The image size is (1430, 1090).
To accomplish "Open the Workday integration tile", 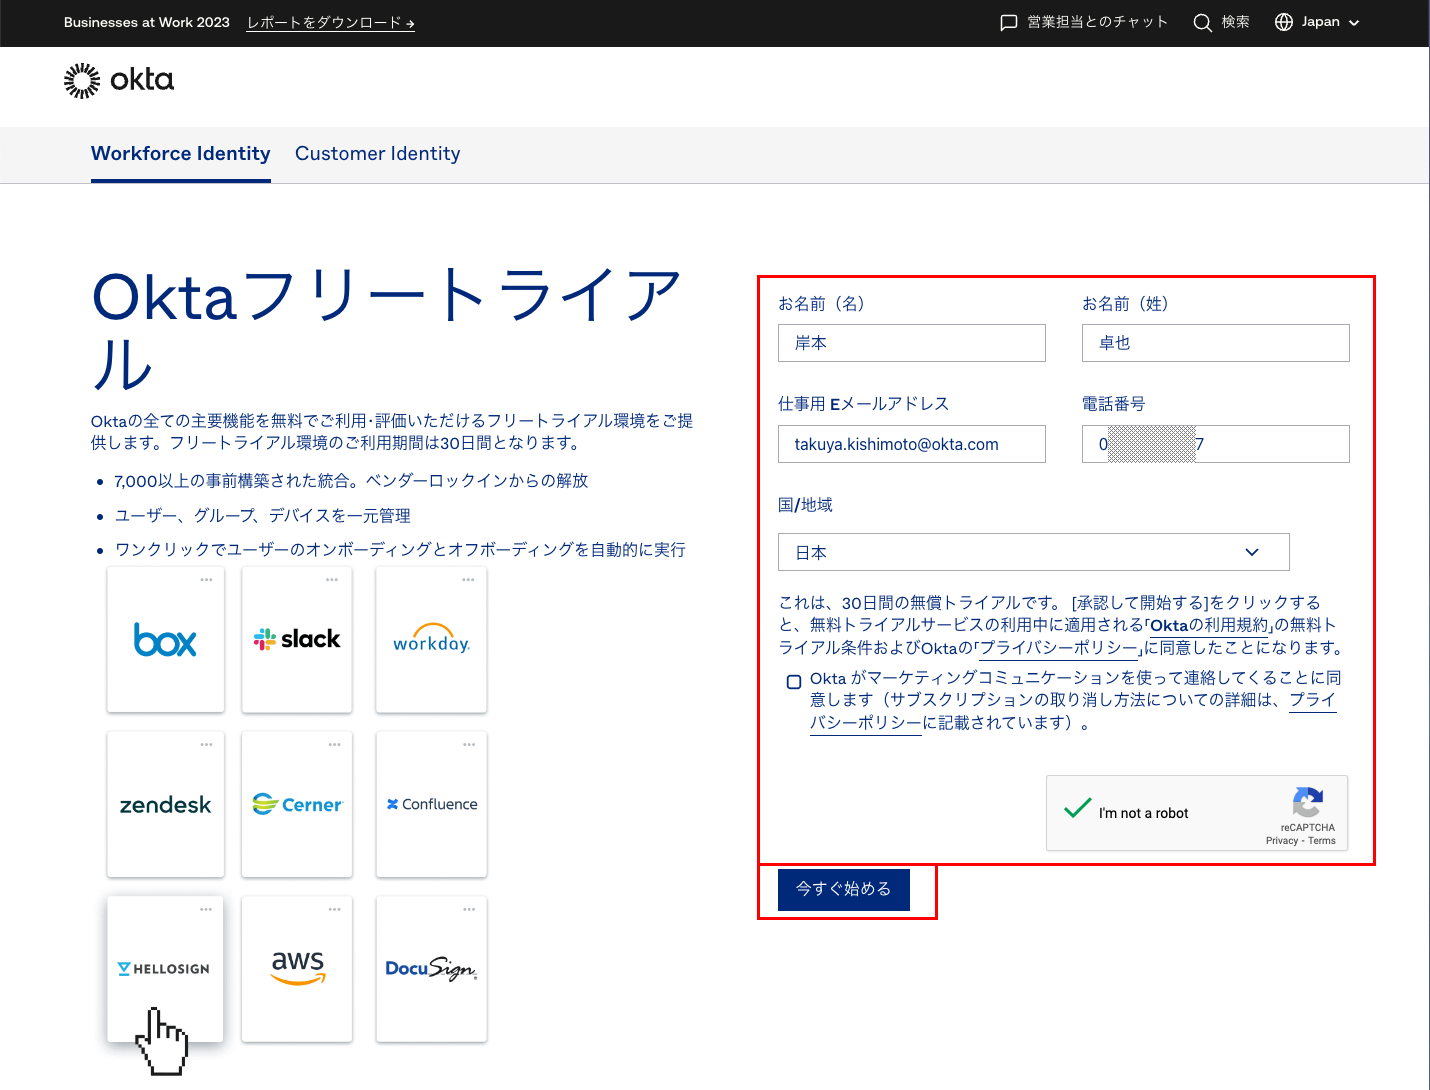I will point(431,640).
